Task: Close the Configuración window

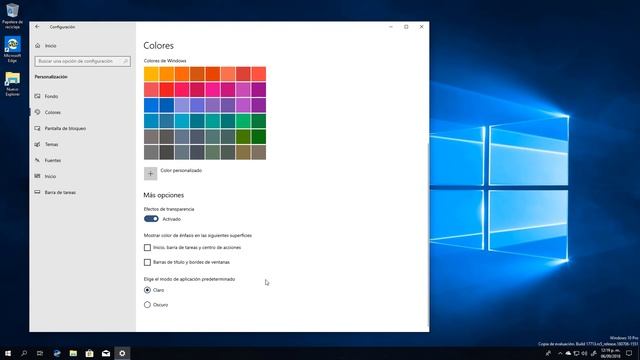Action: pos(422,27)
